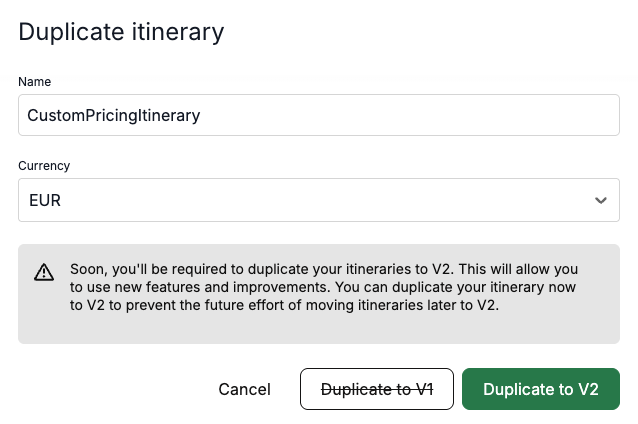Click the middle of the Currency combo box
The width and height of the screenshot is (638, 424).
tap(319, 200)
